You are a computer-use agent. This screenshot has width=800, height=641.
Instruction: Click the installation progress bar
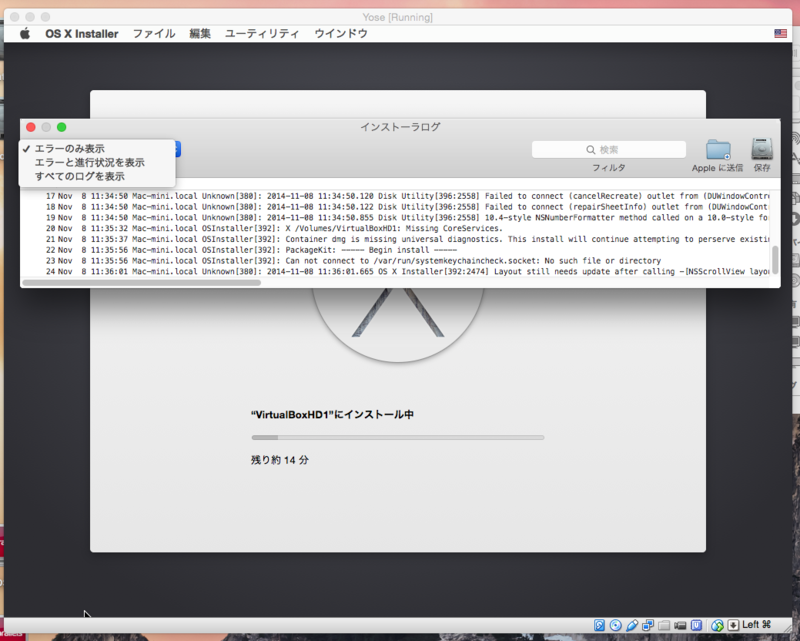[398, 437]
